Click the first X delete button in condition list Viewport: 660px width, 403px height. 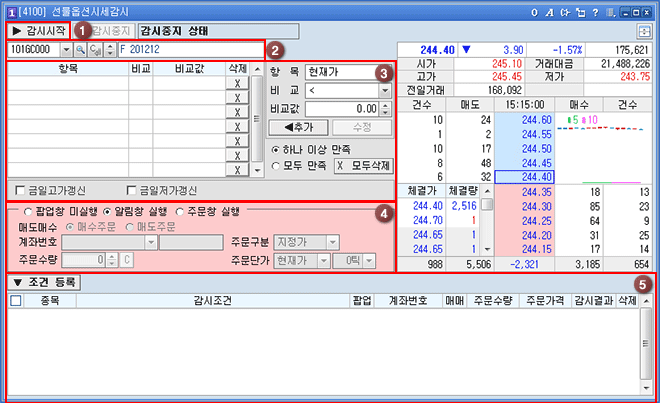pos(236,85)
